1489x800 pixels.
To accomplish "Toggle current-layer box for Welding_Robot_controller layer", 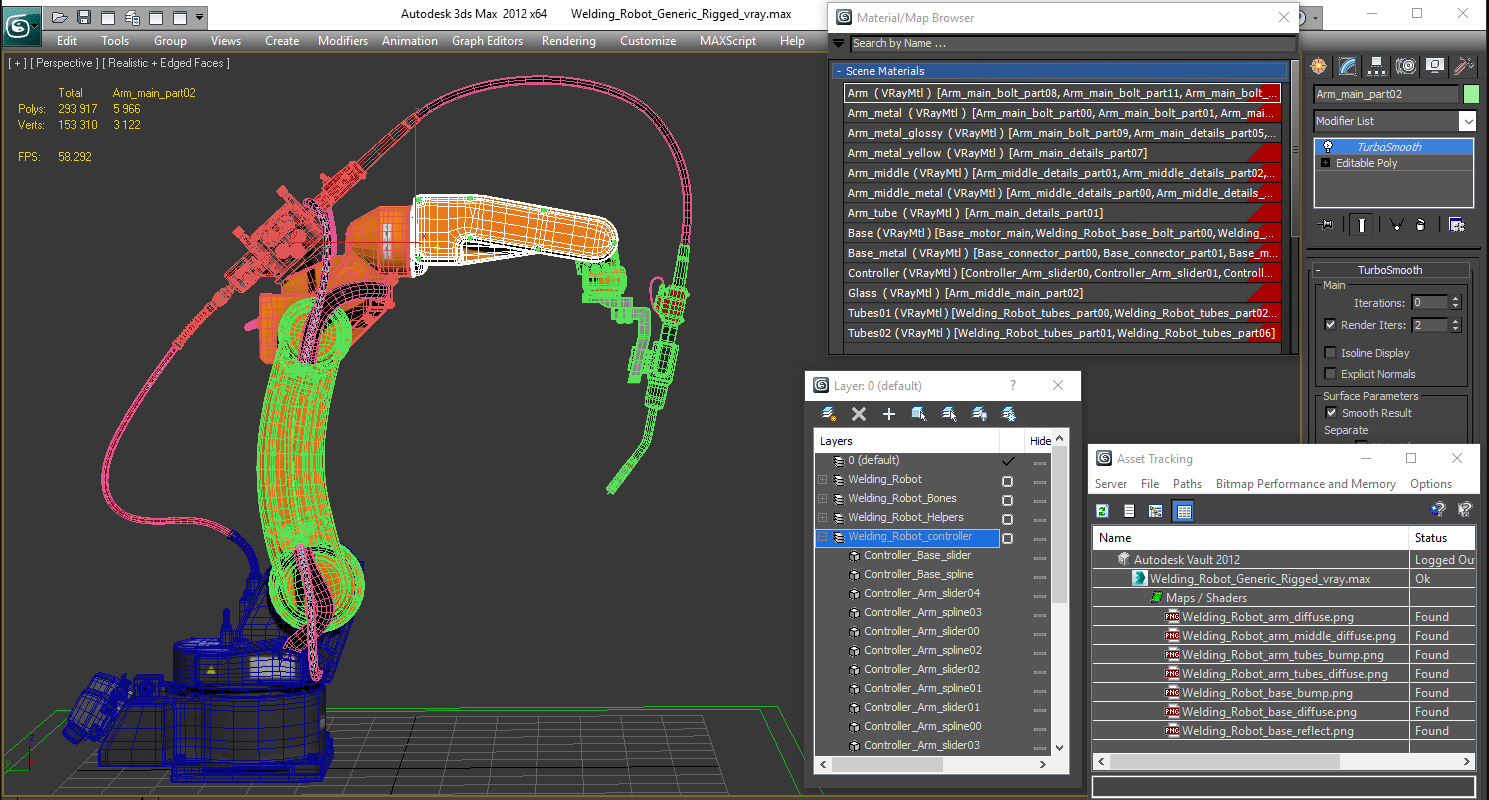I will pos(1007,538).
